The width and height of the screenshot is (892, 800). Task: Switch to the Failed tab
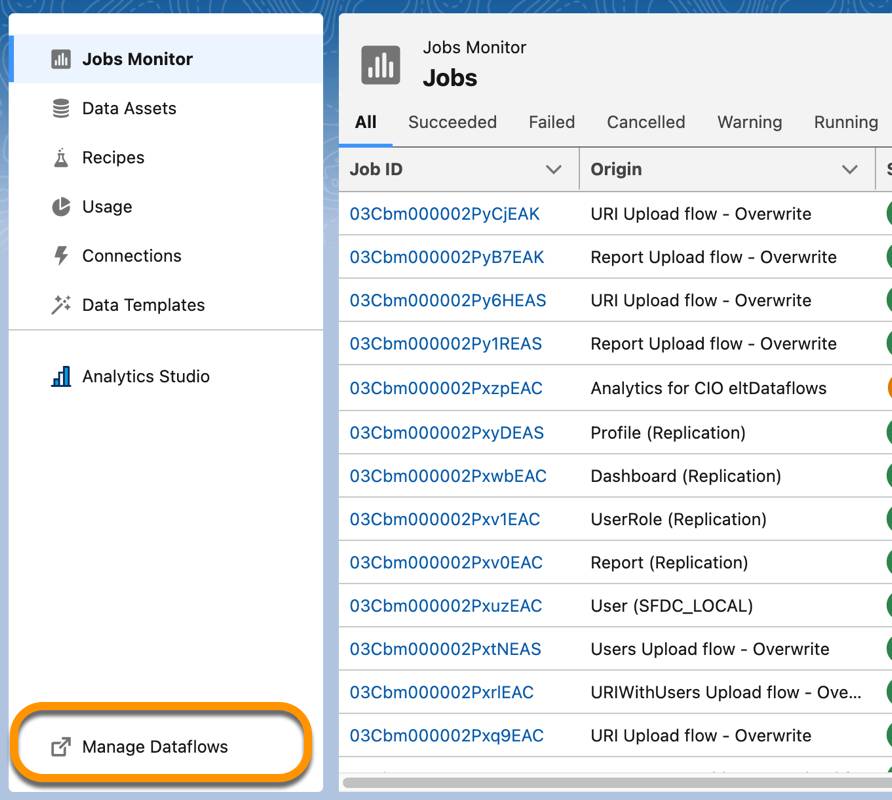tap(551, 122)
